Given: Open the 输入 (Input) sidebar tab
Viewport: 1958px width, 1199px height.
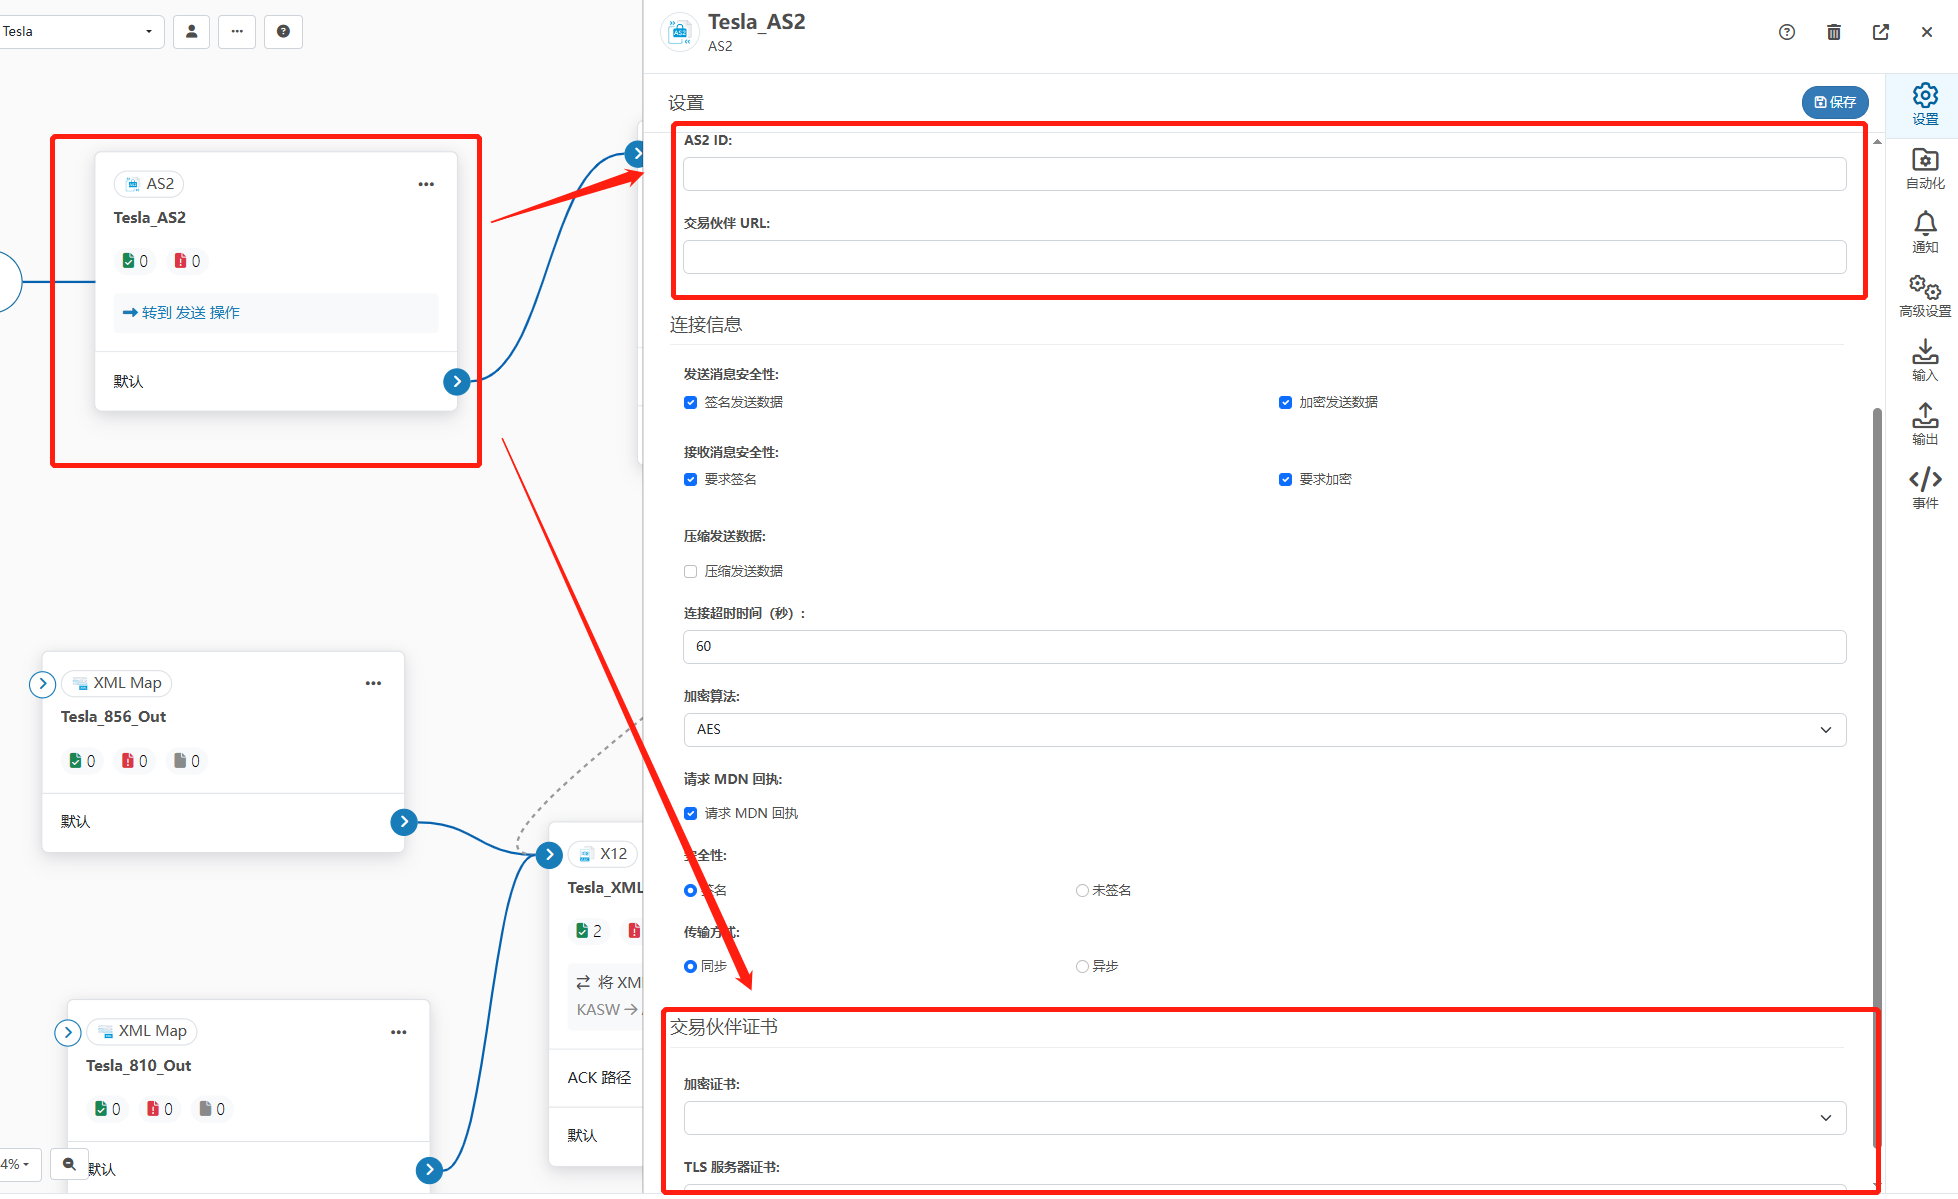Looking at the screenshot, I should tap(1924, 360).
